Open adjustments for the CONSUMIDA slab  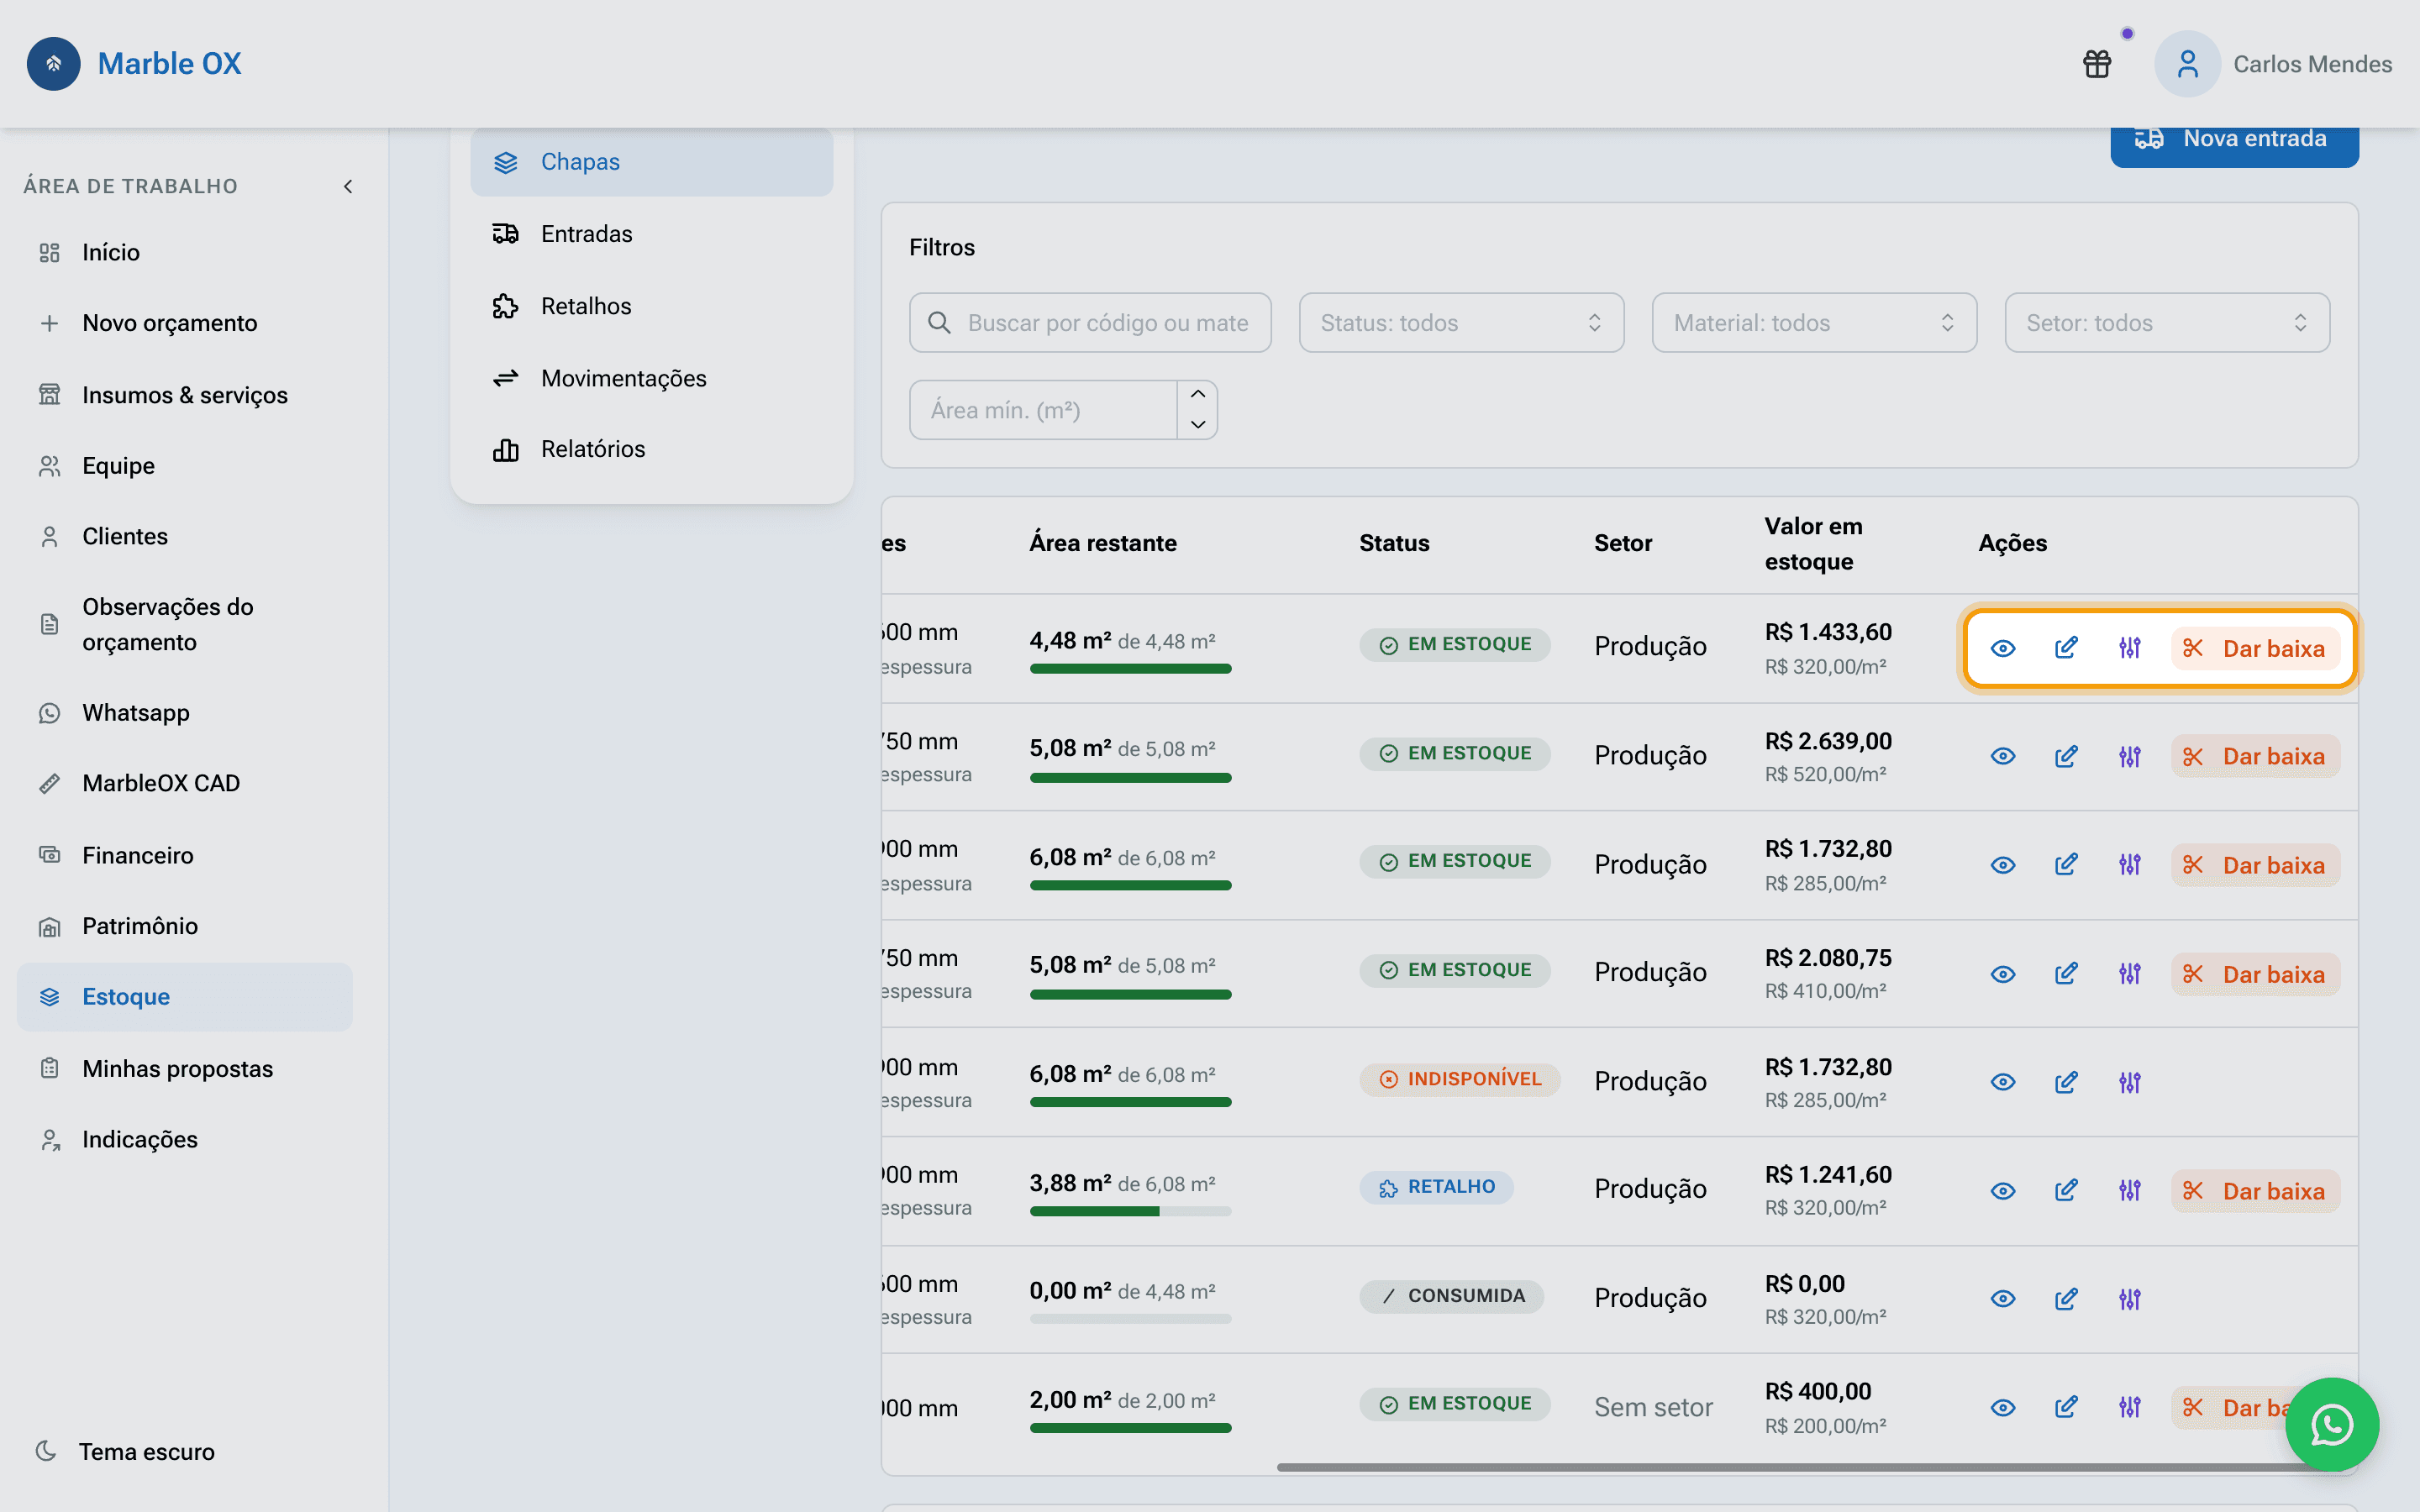pyautogui.click(x=2130, y=1299)
